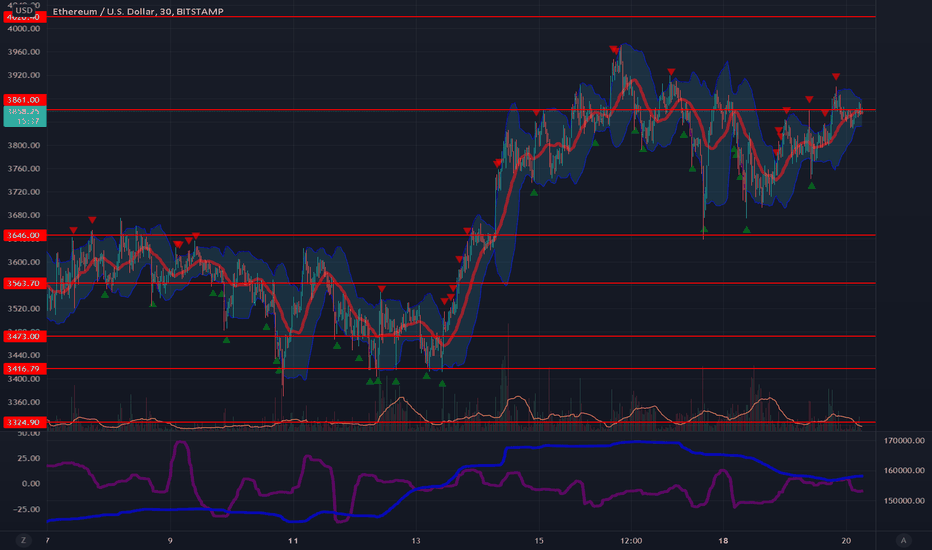Click the 160000.00 right scale value
Image resolution: width=932 pixels, height=550 pixels.
[904, 470]
